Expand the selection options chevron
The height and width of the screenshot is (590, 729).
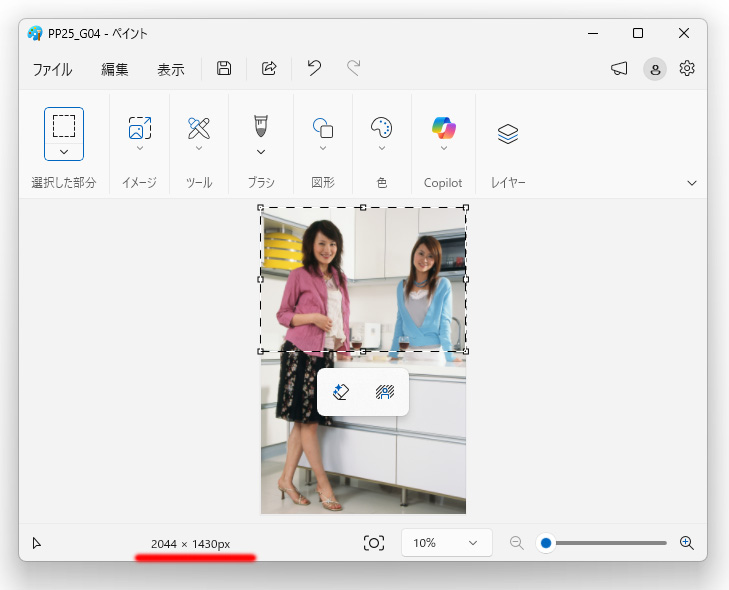64,152
